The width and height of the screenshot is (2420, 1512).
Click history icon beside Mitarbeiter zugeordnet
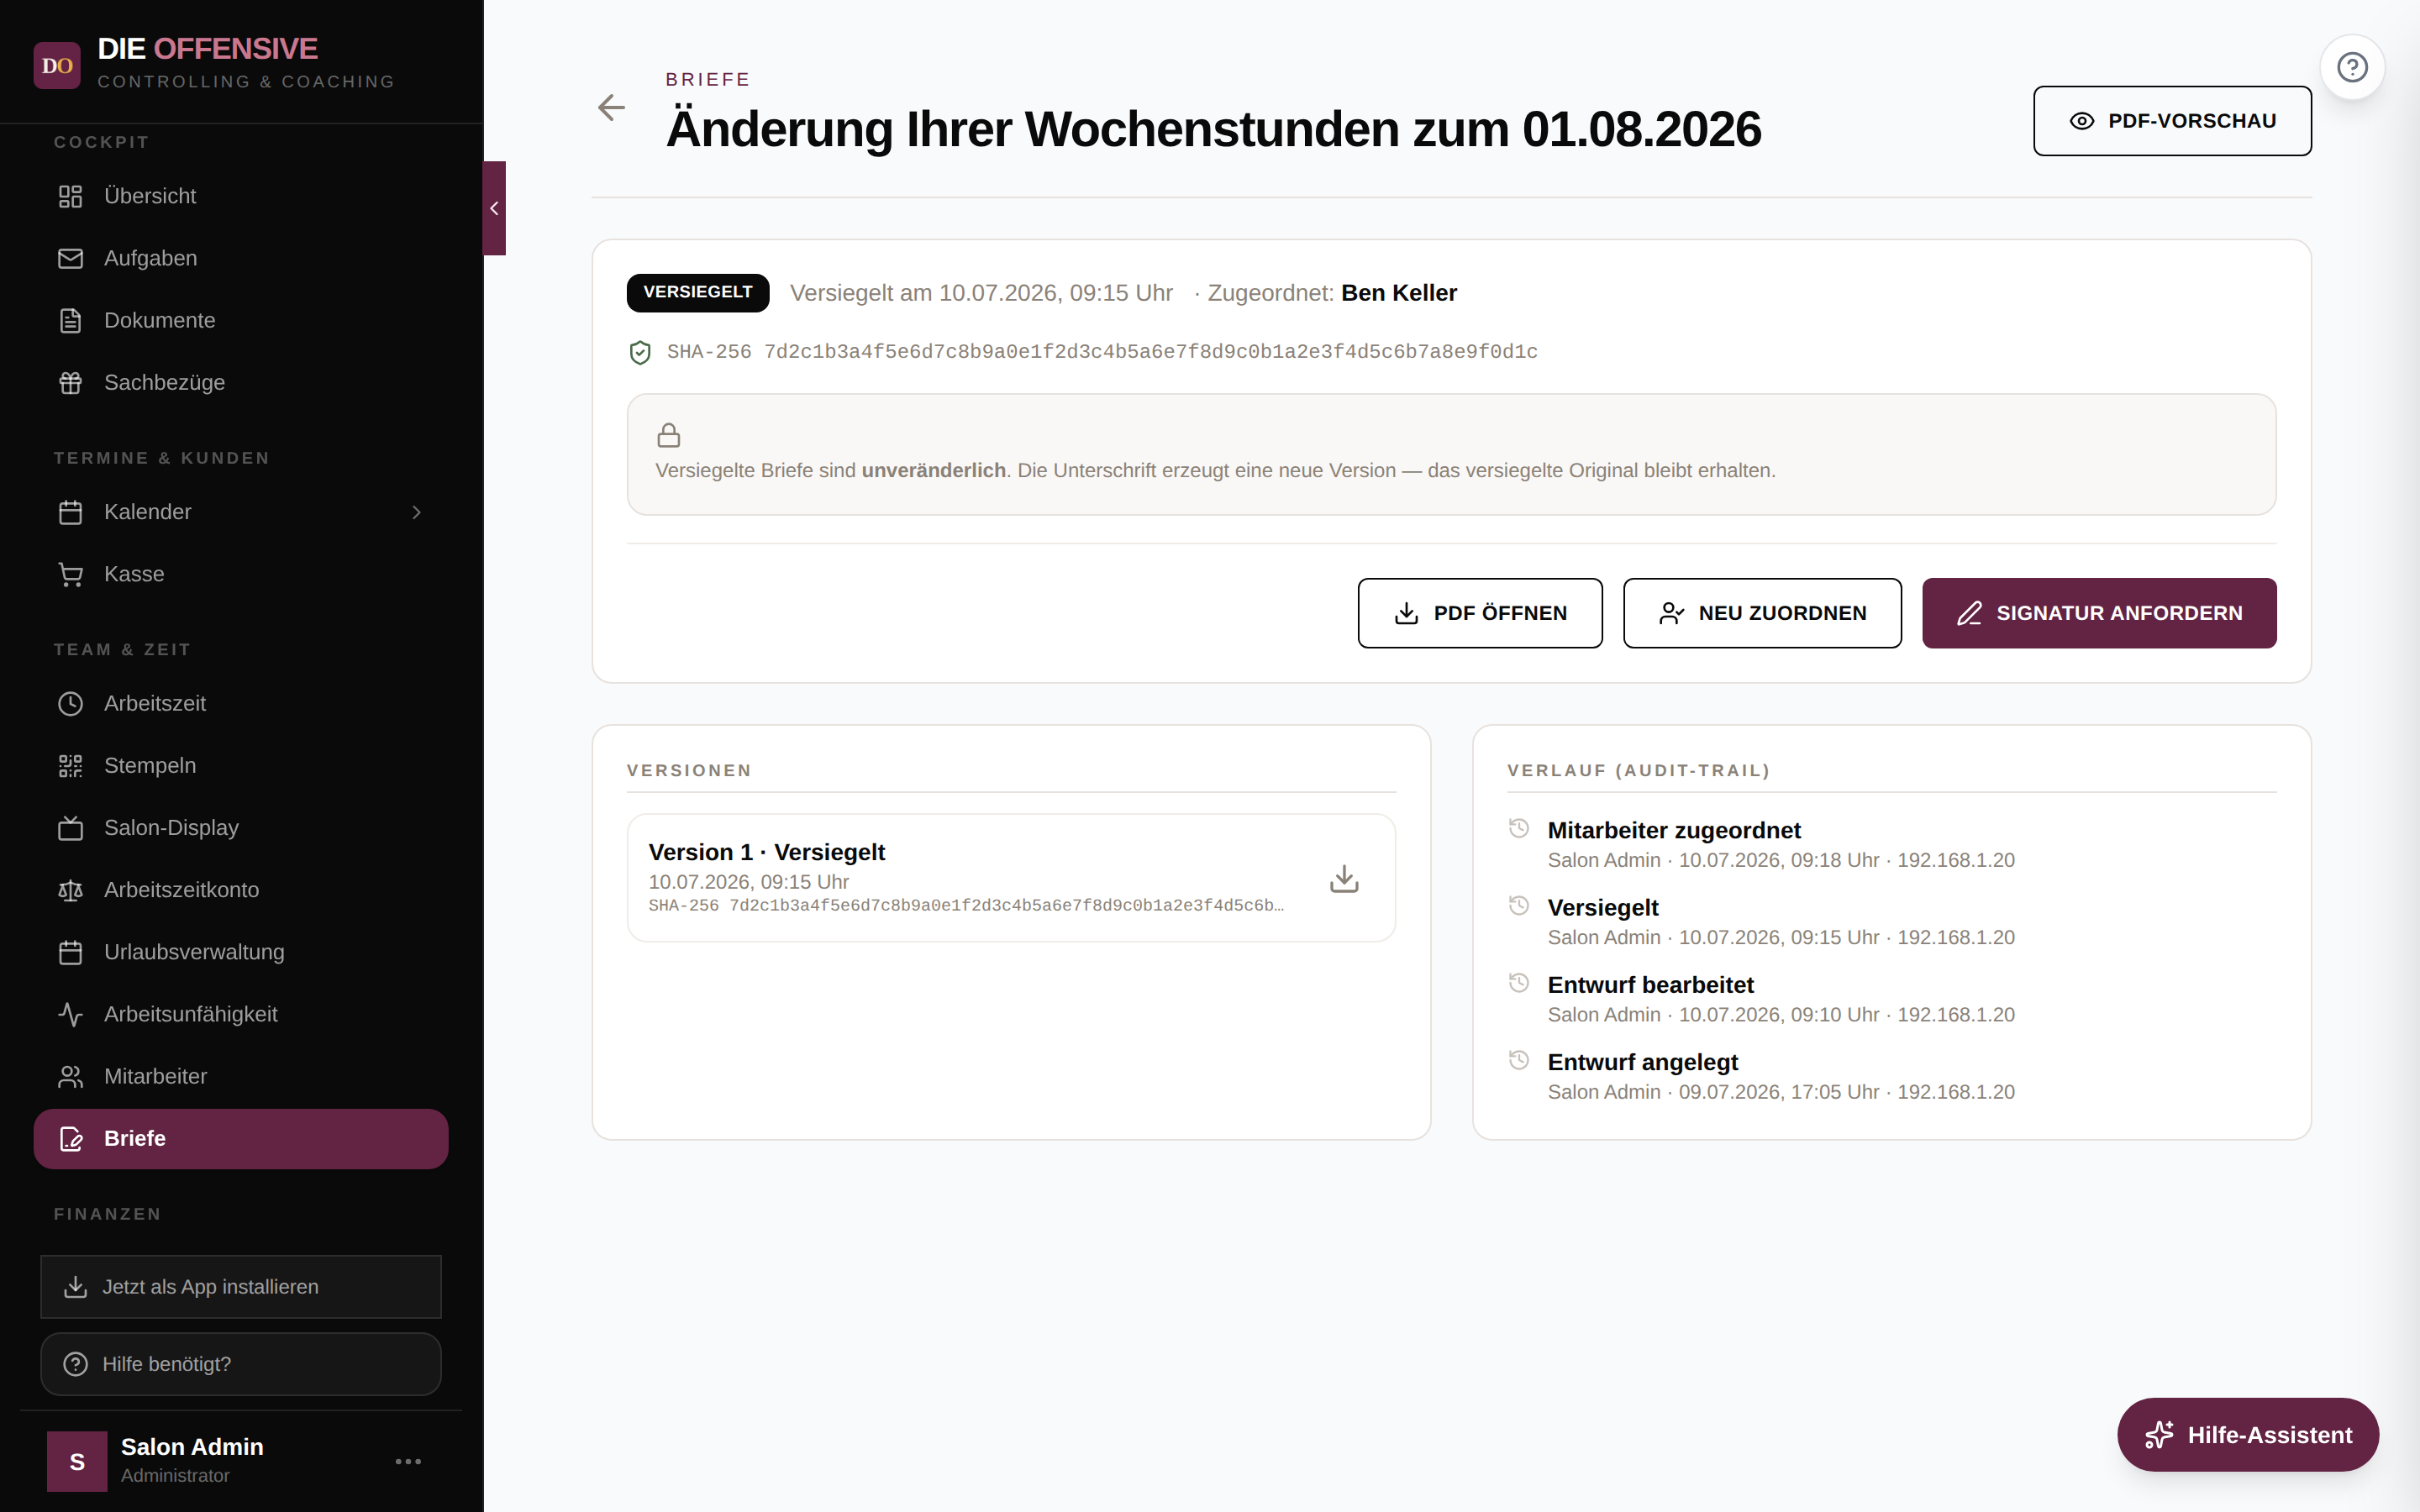tap(1519, 828)
